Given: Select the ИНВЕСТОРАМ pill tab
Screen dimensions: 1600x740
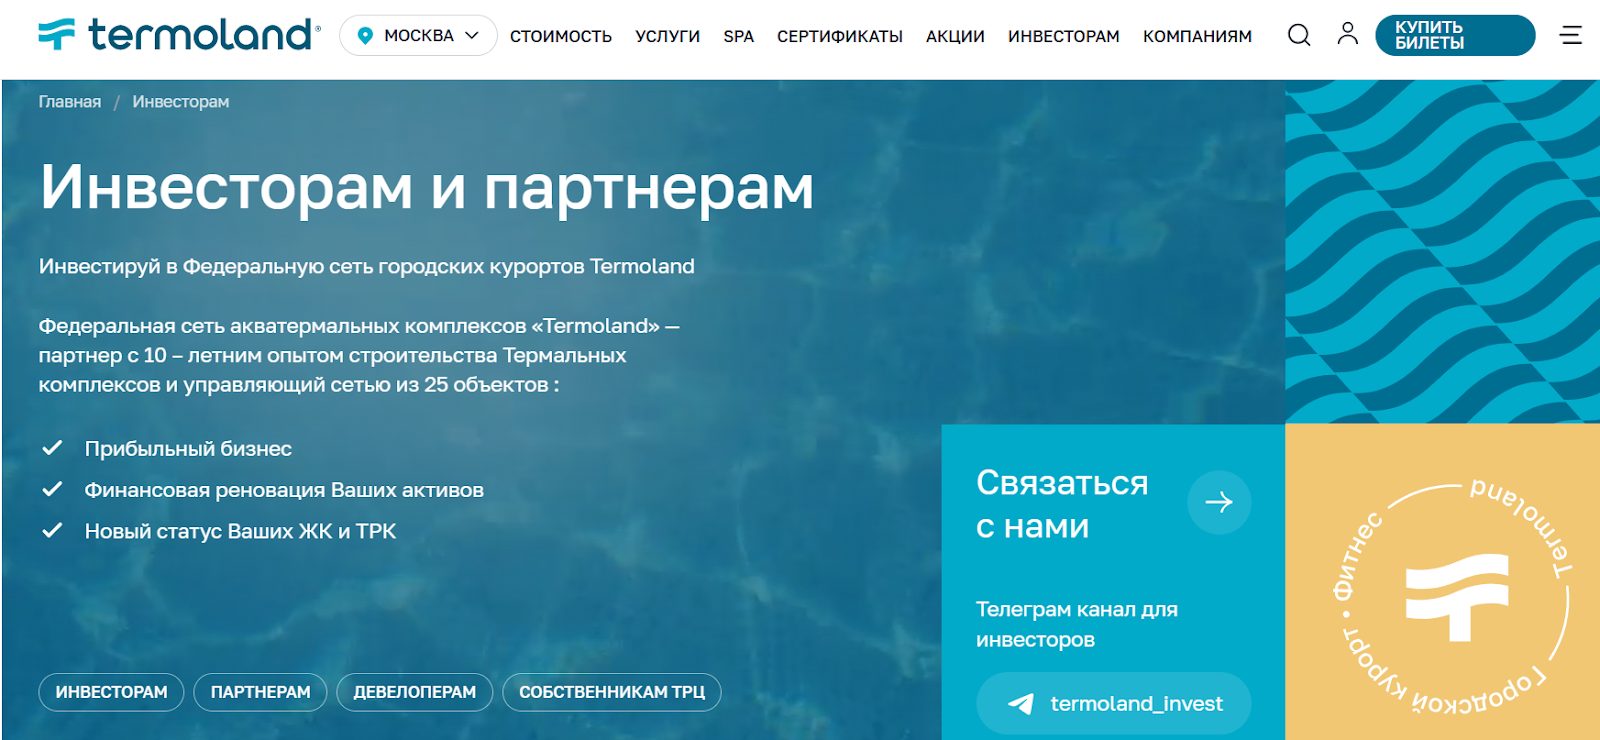Looking at the screenshot, I should tap(111, 692).
